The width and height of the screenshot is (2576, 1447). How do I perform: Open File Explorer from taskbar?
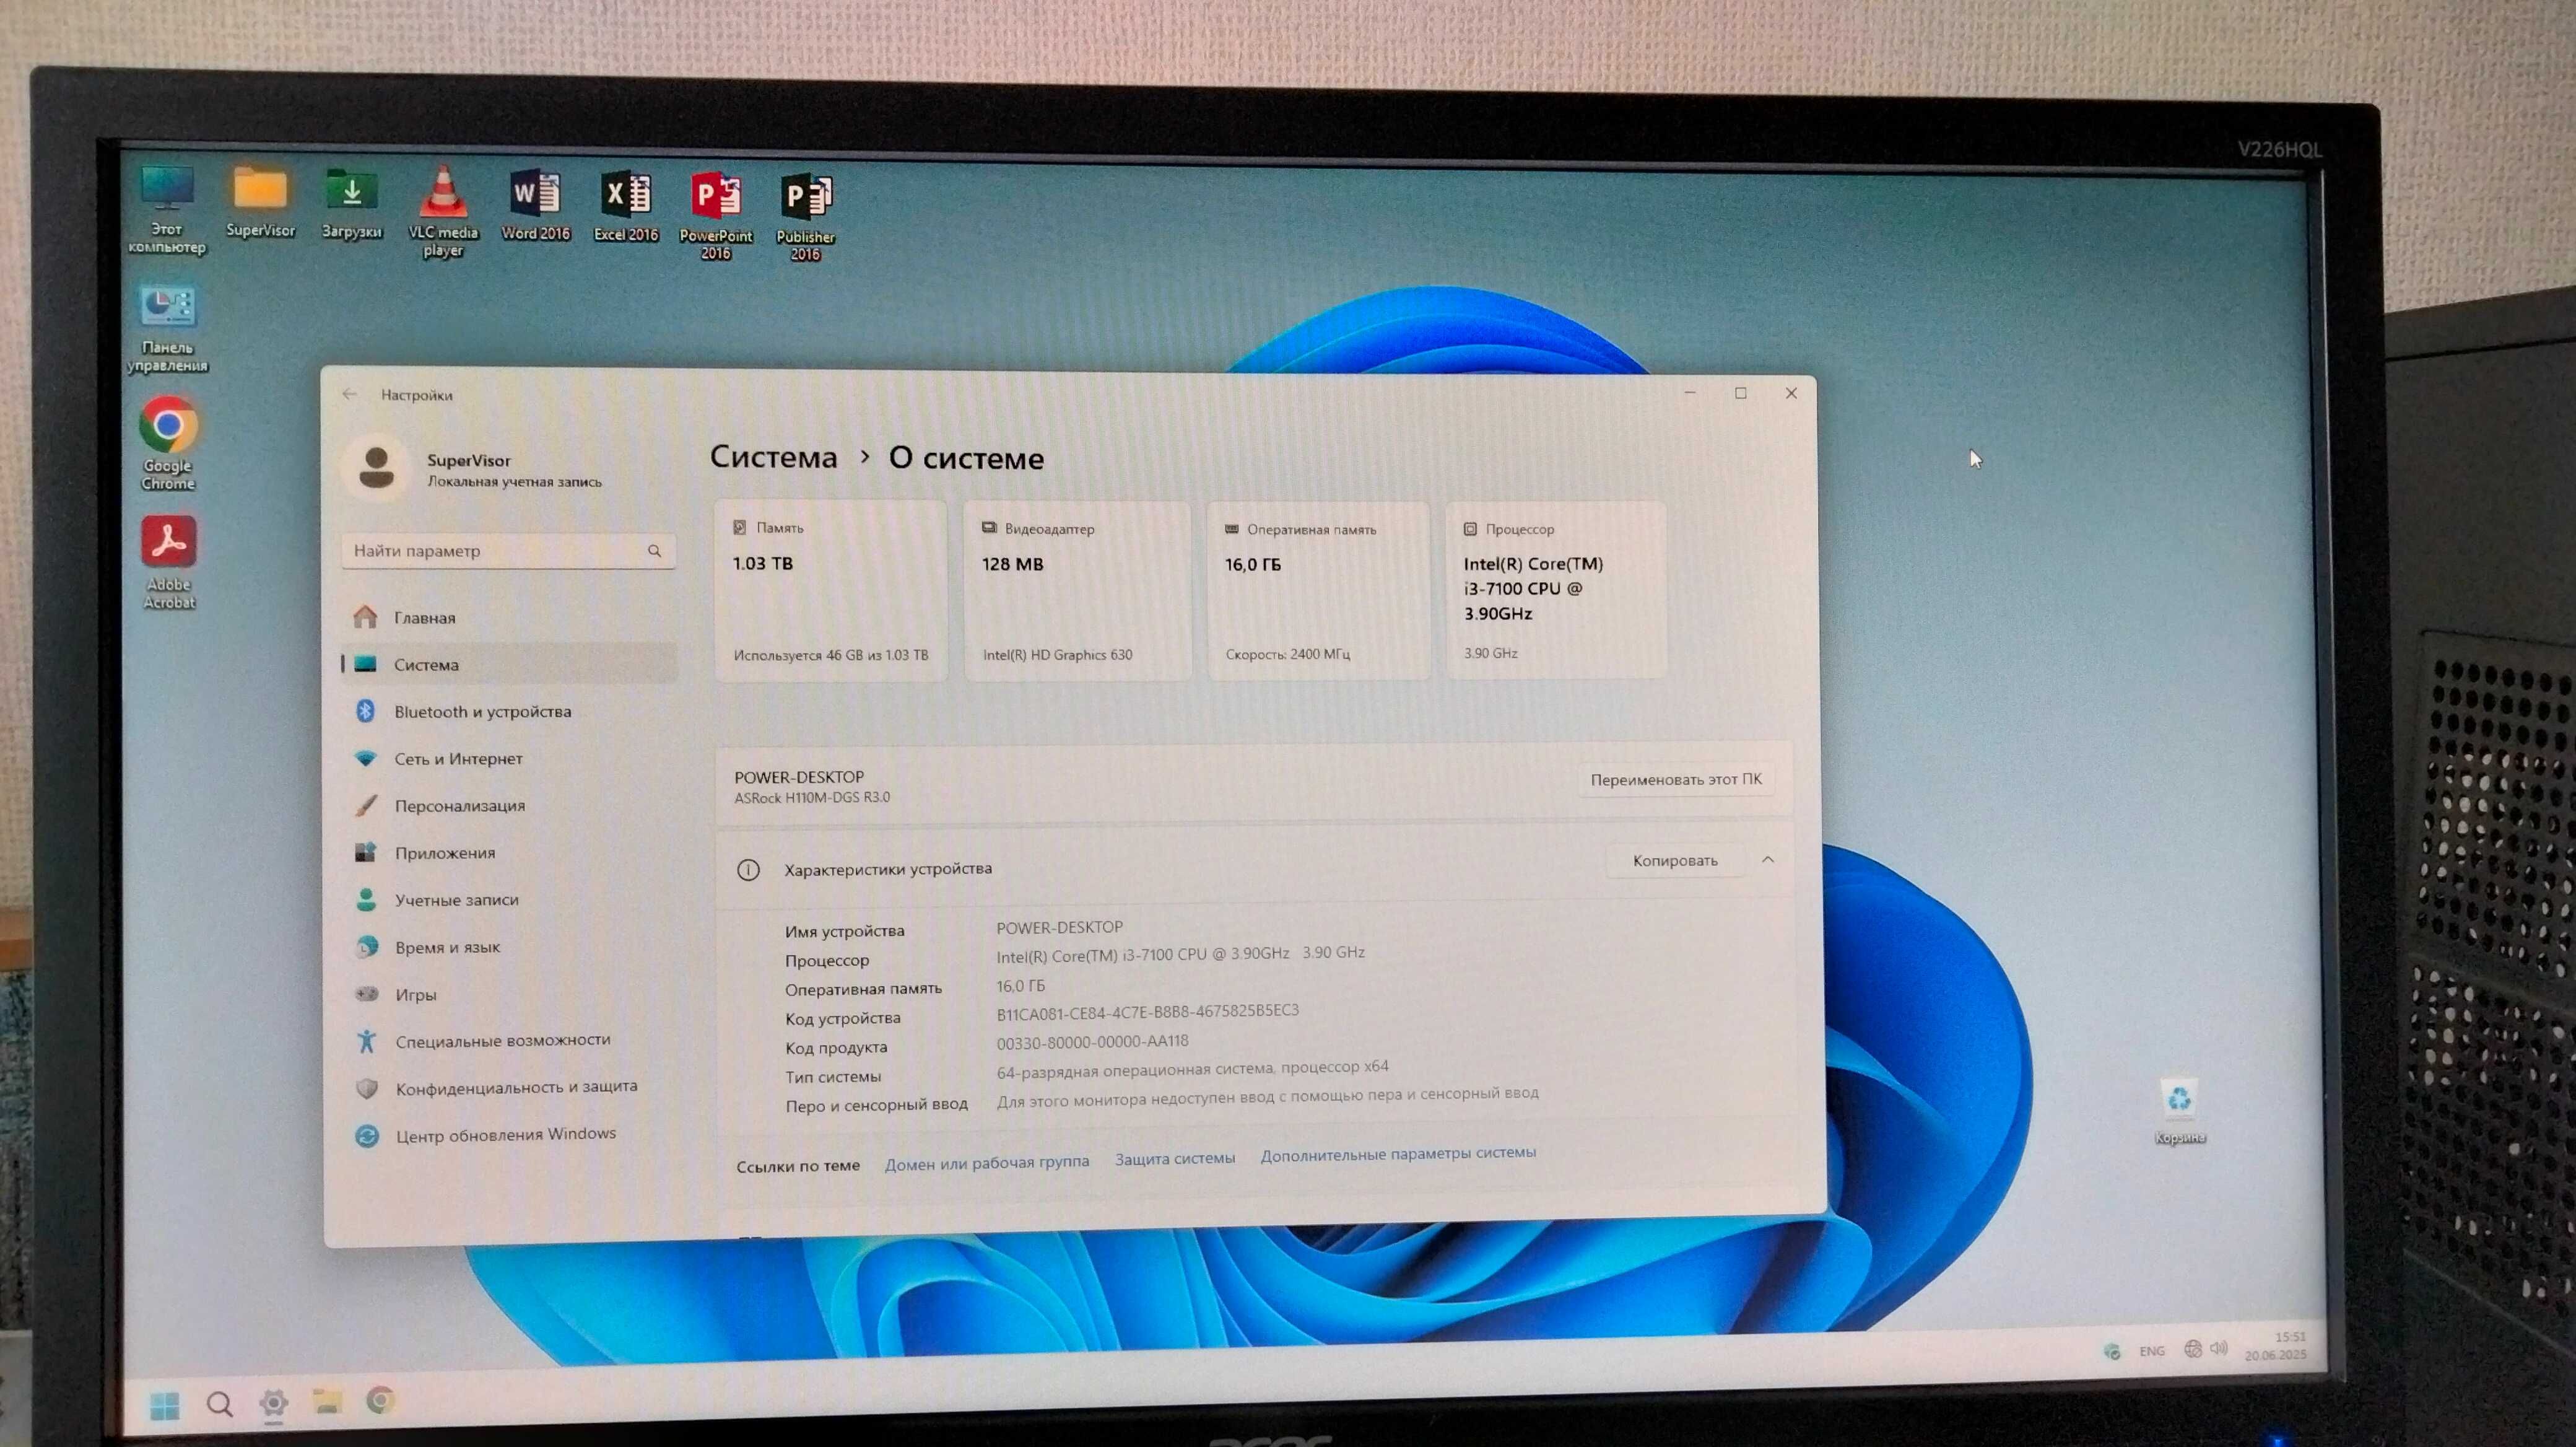327,1402
